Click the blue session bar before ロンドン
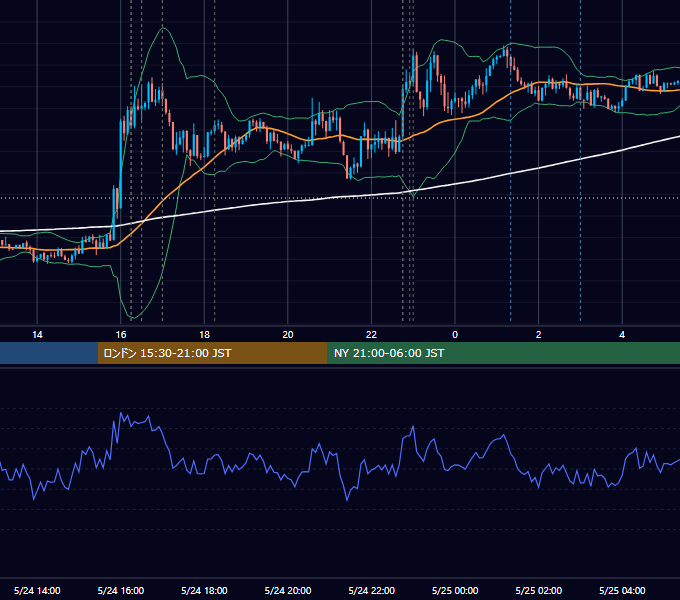The width and height of the screenshot is (680, 600). (49, 353)
